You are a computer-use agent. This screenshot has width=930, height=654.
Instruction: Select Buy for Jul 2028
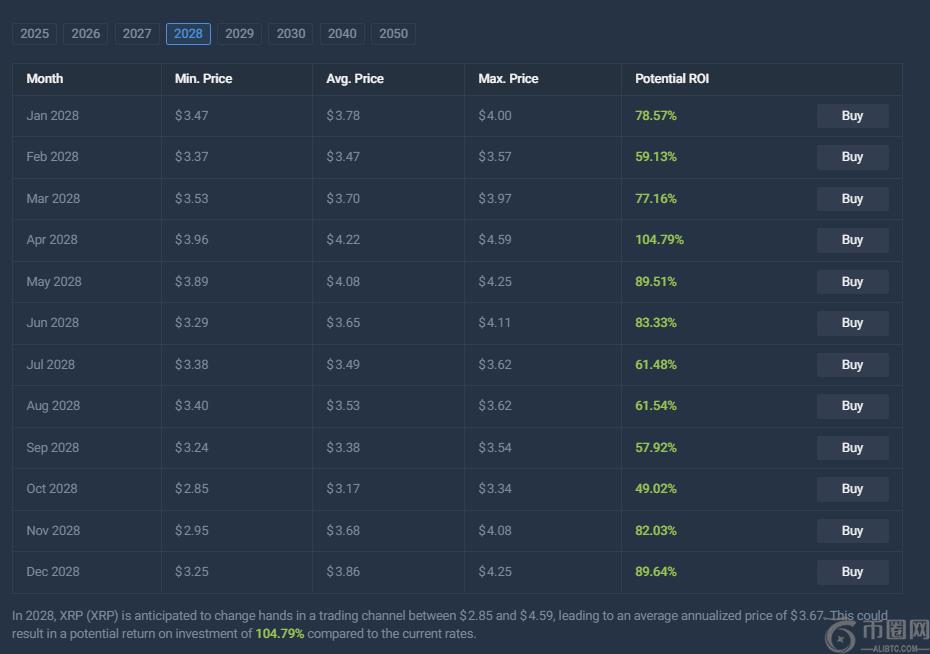(x=852, y=365)
